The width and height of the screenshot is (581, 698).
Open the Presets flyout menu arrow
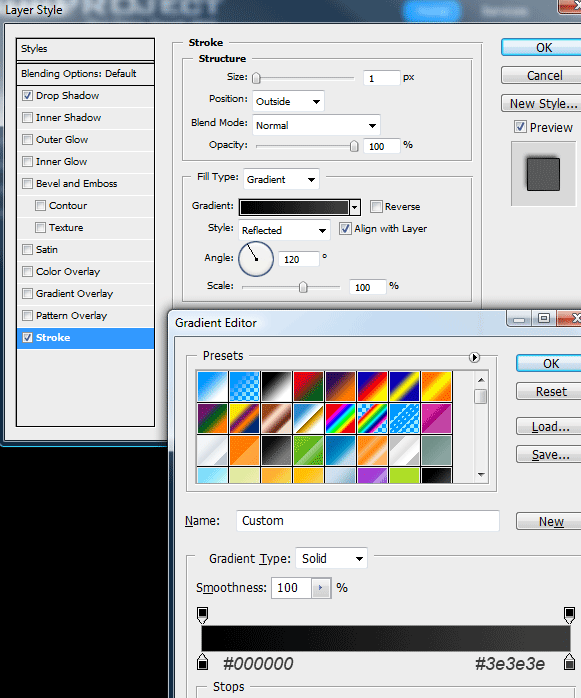point(474,357)
